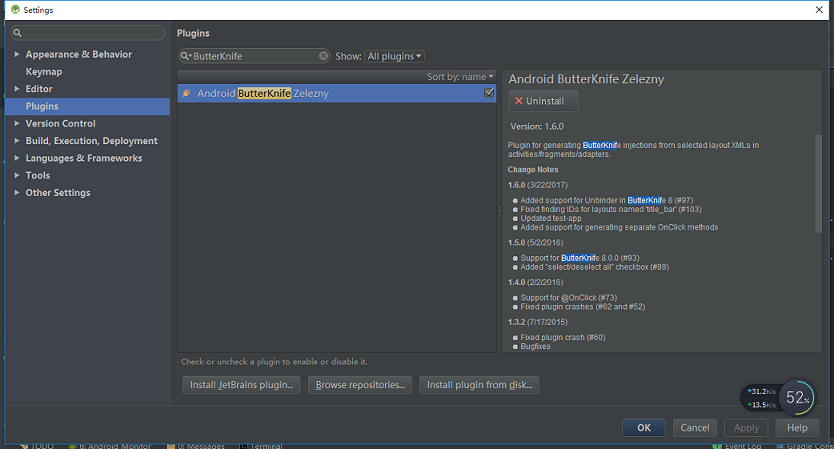Open the Terminal tool window tab behind dialog
This screenshot has height=449, width=834.
261,446
